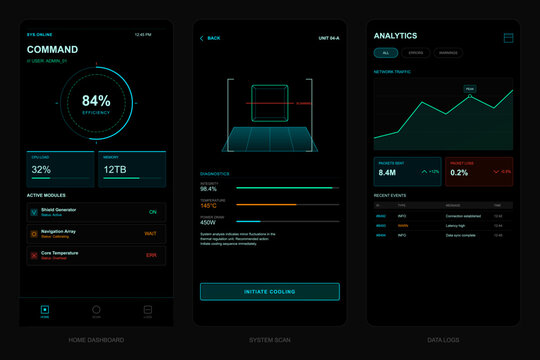Click the Packets Sent upward trend arrow

click(x=424, y=172)
